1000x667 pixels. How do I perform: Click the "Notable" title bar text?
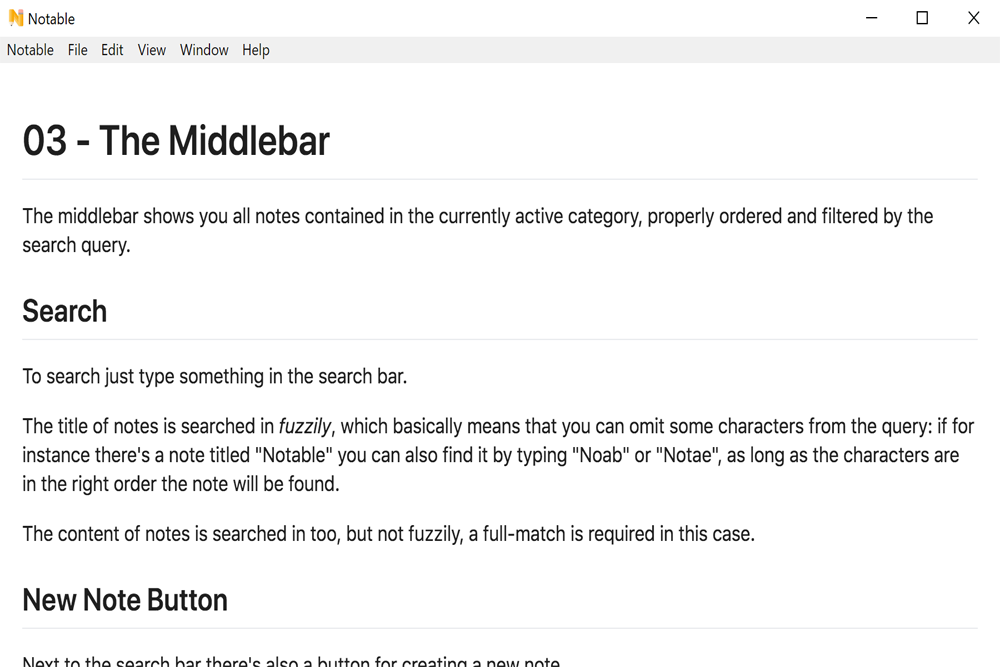click(x=51, y=19)
